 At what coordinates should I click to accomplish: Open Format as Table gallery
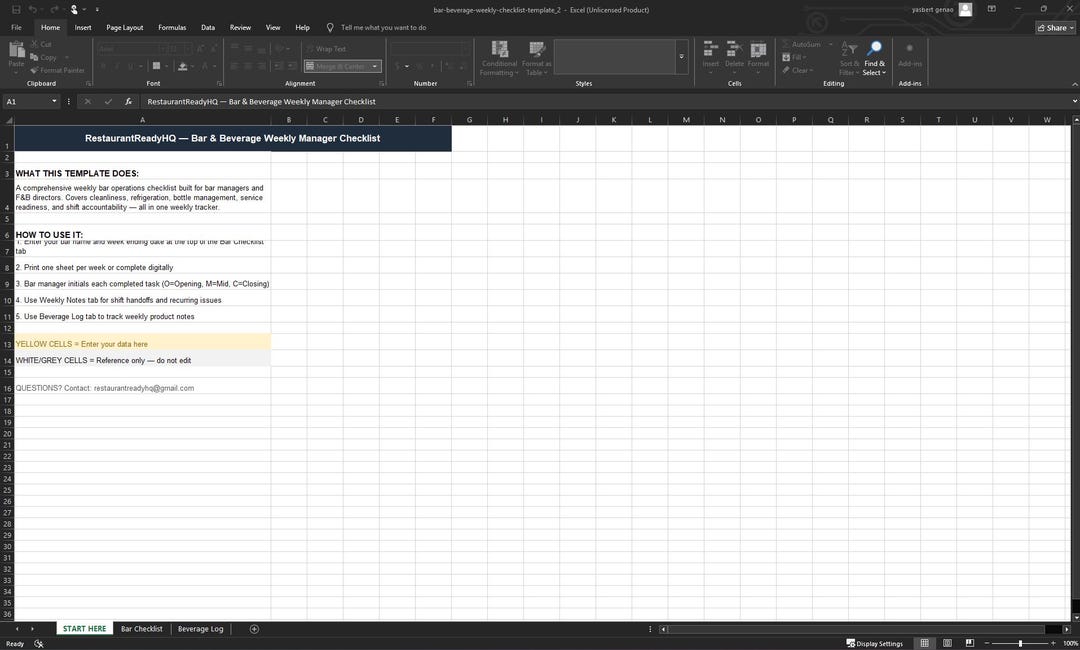point(537,58)
